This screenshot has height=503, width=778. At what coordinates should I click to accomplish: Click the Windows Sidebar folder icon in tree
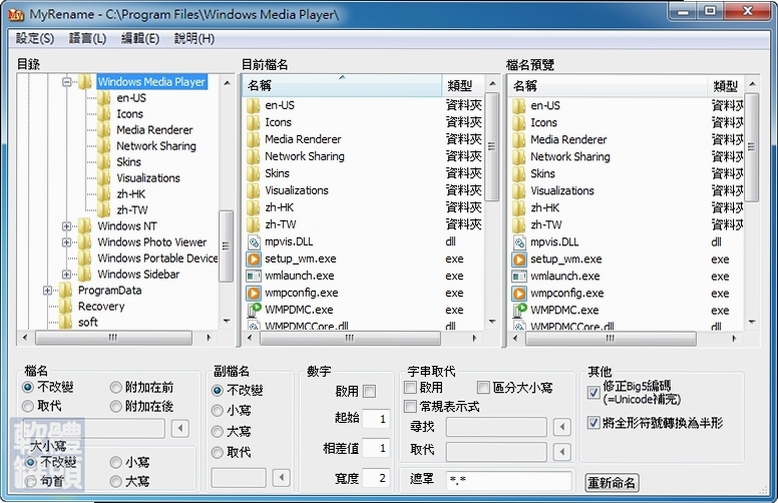click(85, 274)
